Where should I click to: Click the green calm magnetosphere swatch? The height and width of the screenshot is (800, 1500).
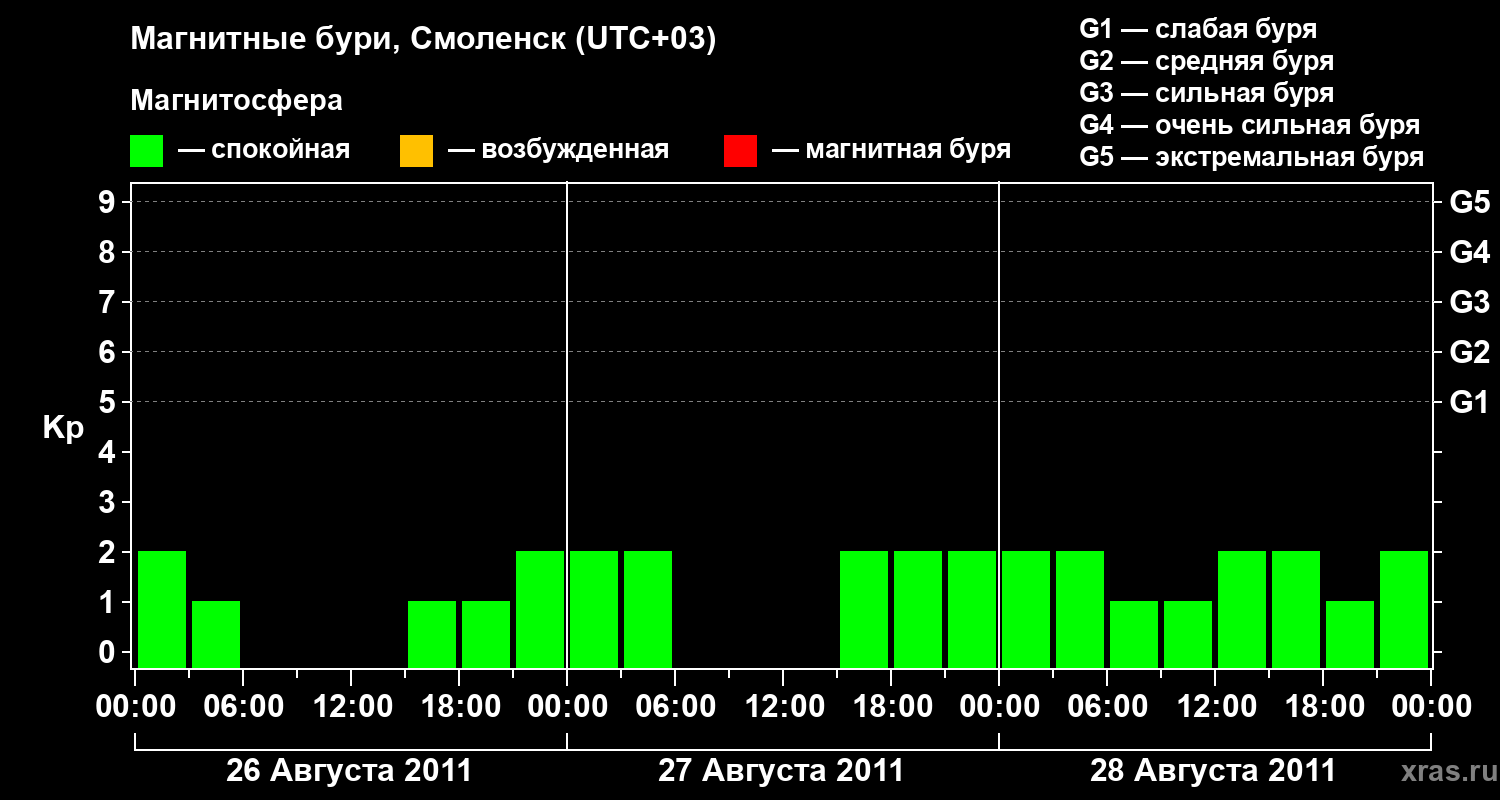pos(147,151)
